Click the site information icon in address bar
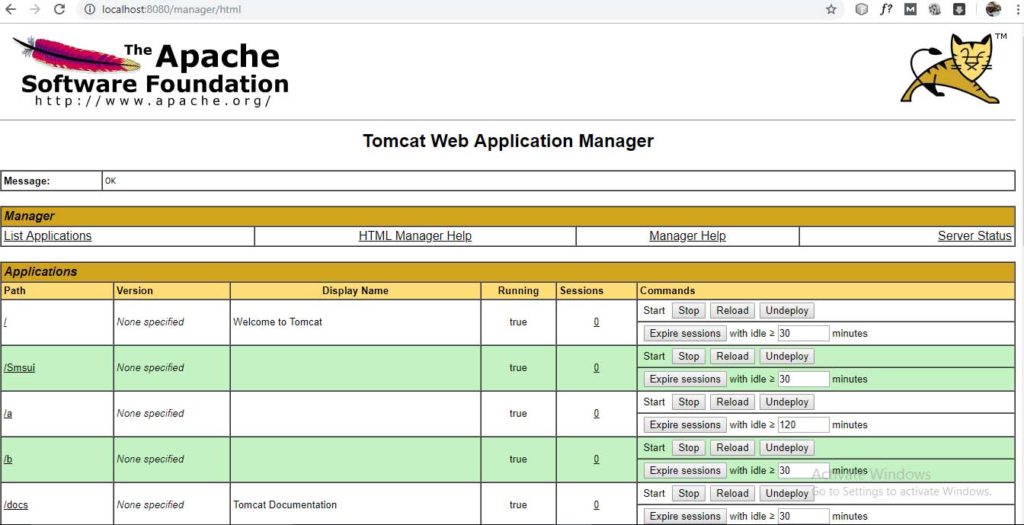 click(89, 9)
